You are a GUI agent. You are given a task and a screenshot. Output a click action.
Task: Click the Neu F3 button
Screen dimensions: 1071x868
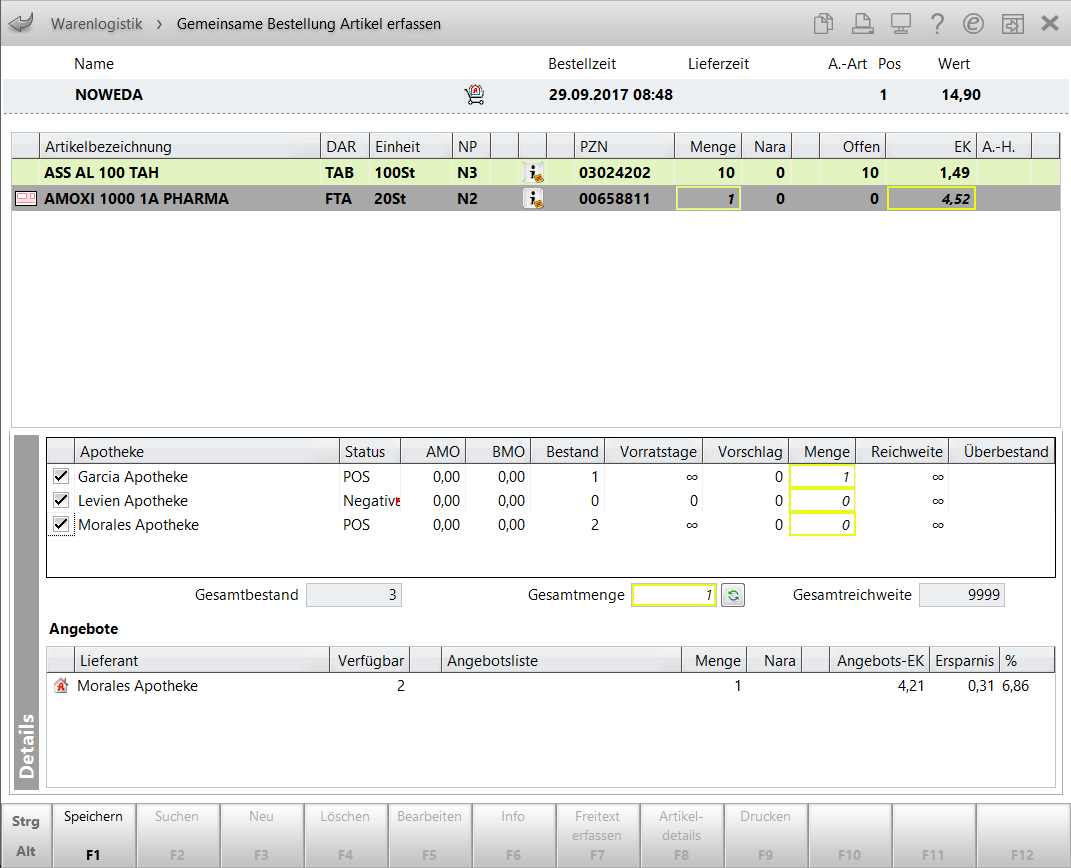pos(262,835)
